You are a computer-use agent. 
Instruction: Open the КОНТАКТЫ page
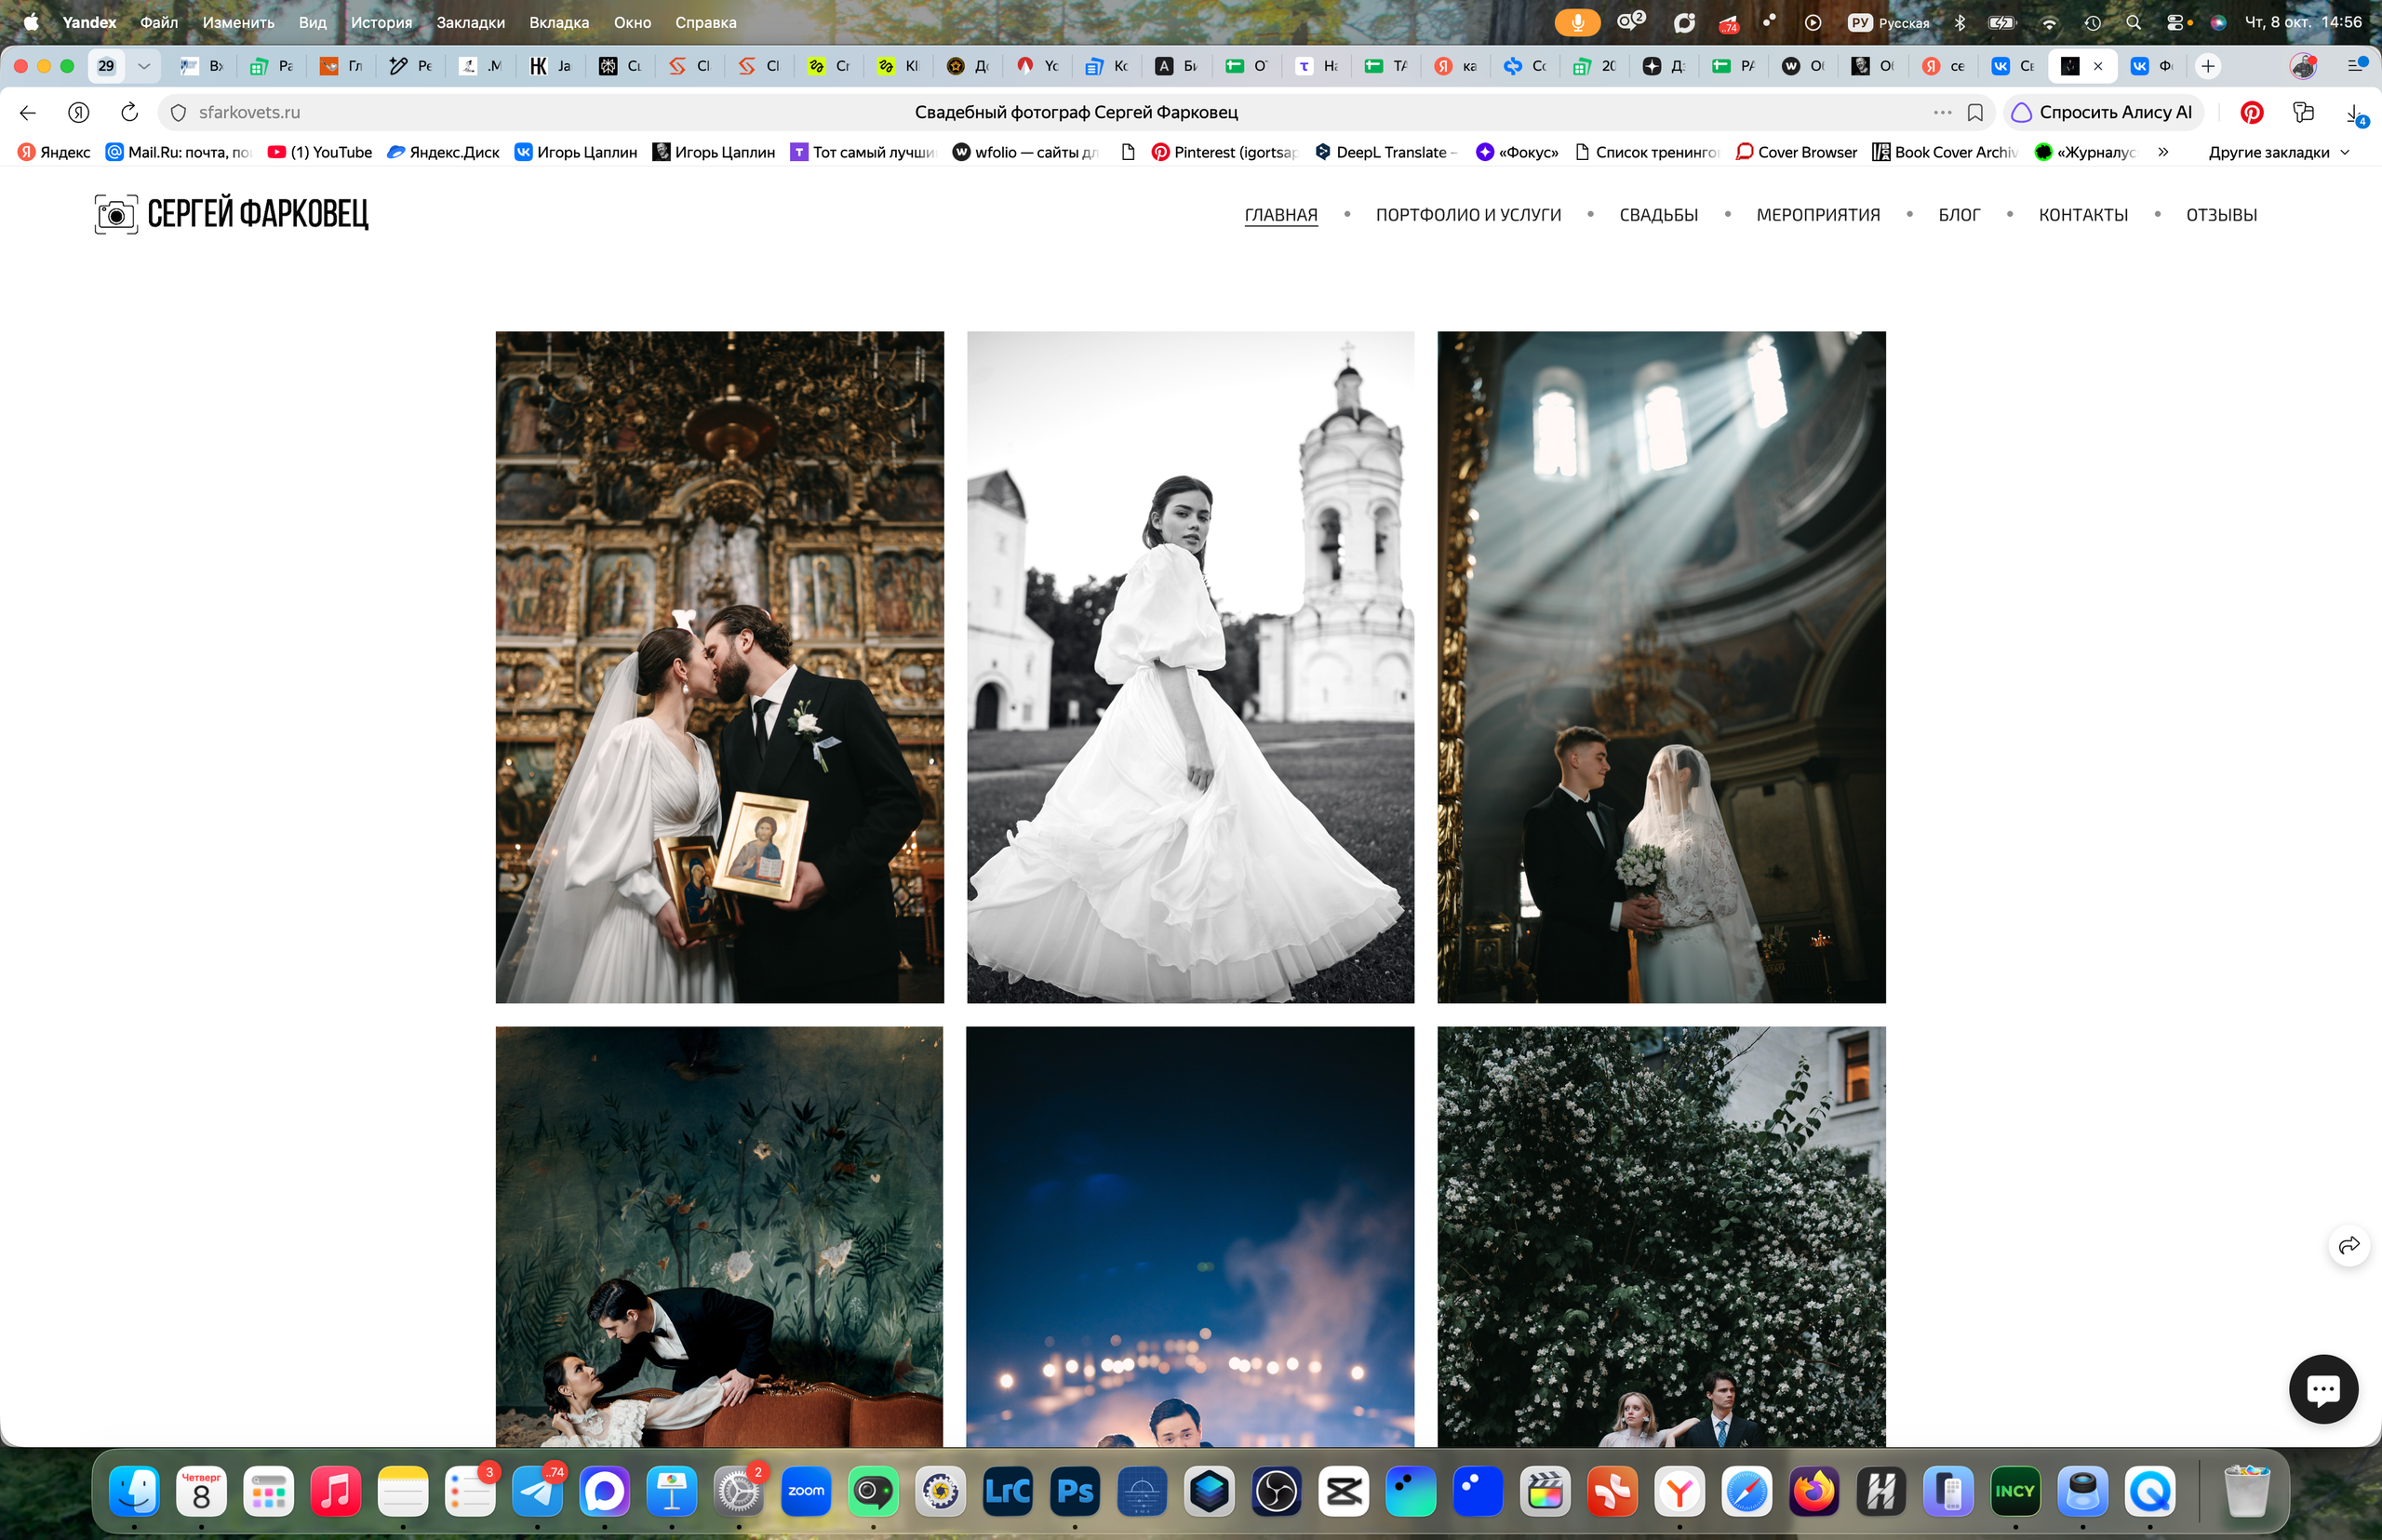pos(2083,215)
